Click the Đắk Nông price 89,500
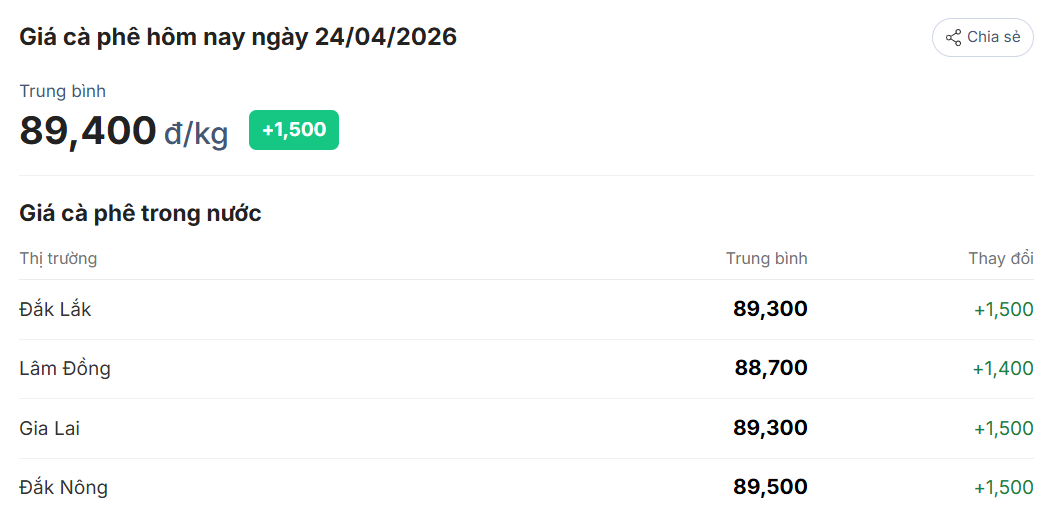Viewport: 1053px width, 513px height. coord(770,487)
